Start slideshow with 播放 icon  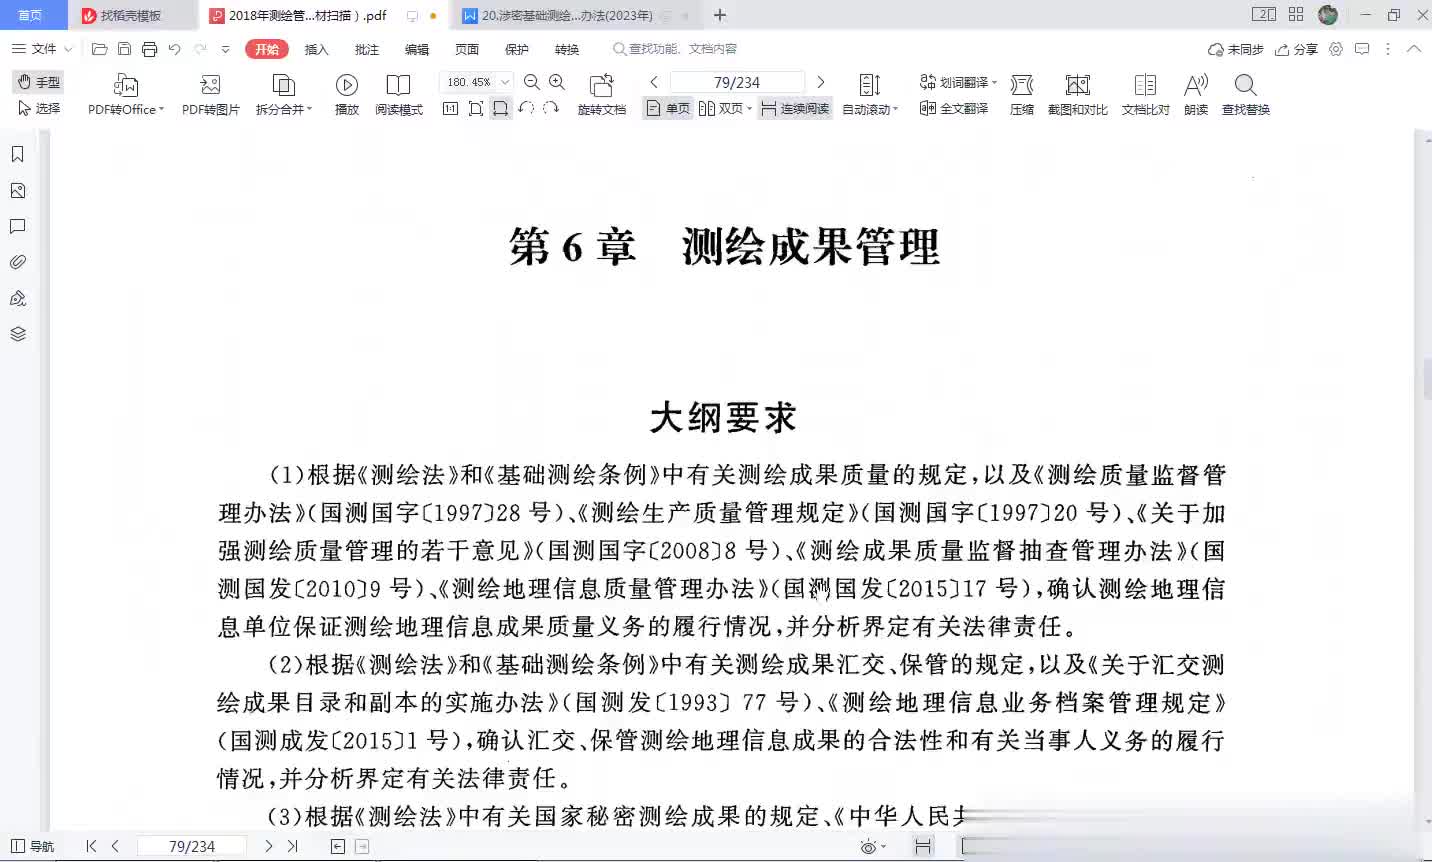tap(346, 86)
